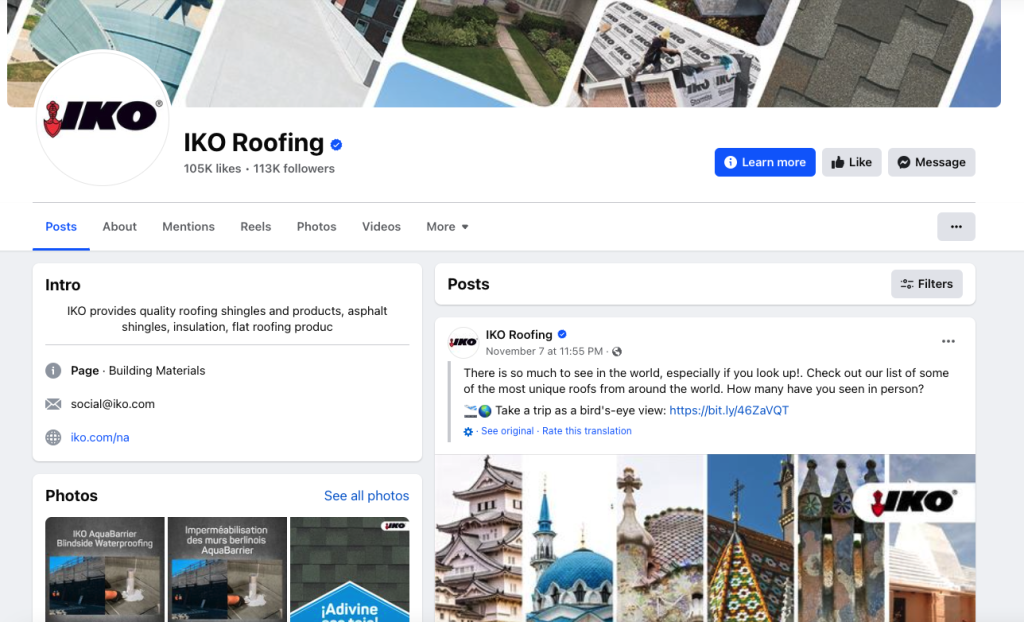Screen dimensions: 1024x622
Task: Click the Learn more button
Action: click(x=765, y=162)
